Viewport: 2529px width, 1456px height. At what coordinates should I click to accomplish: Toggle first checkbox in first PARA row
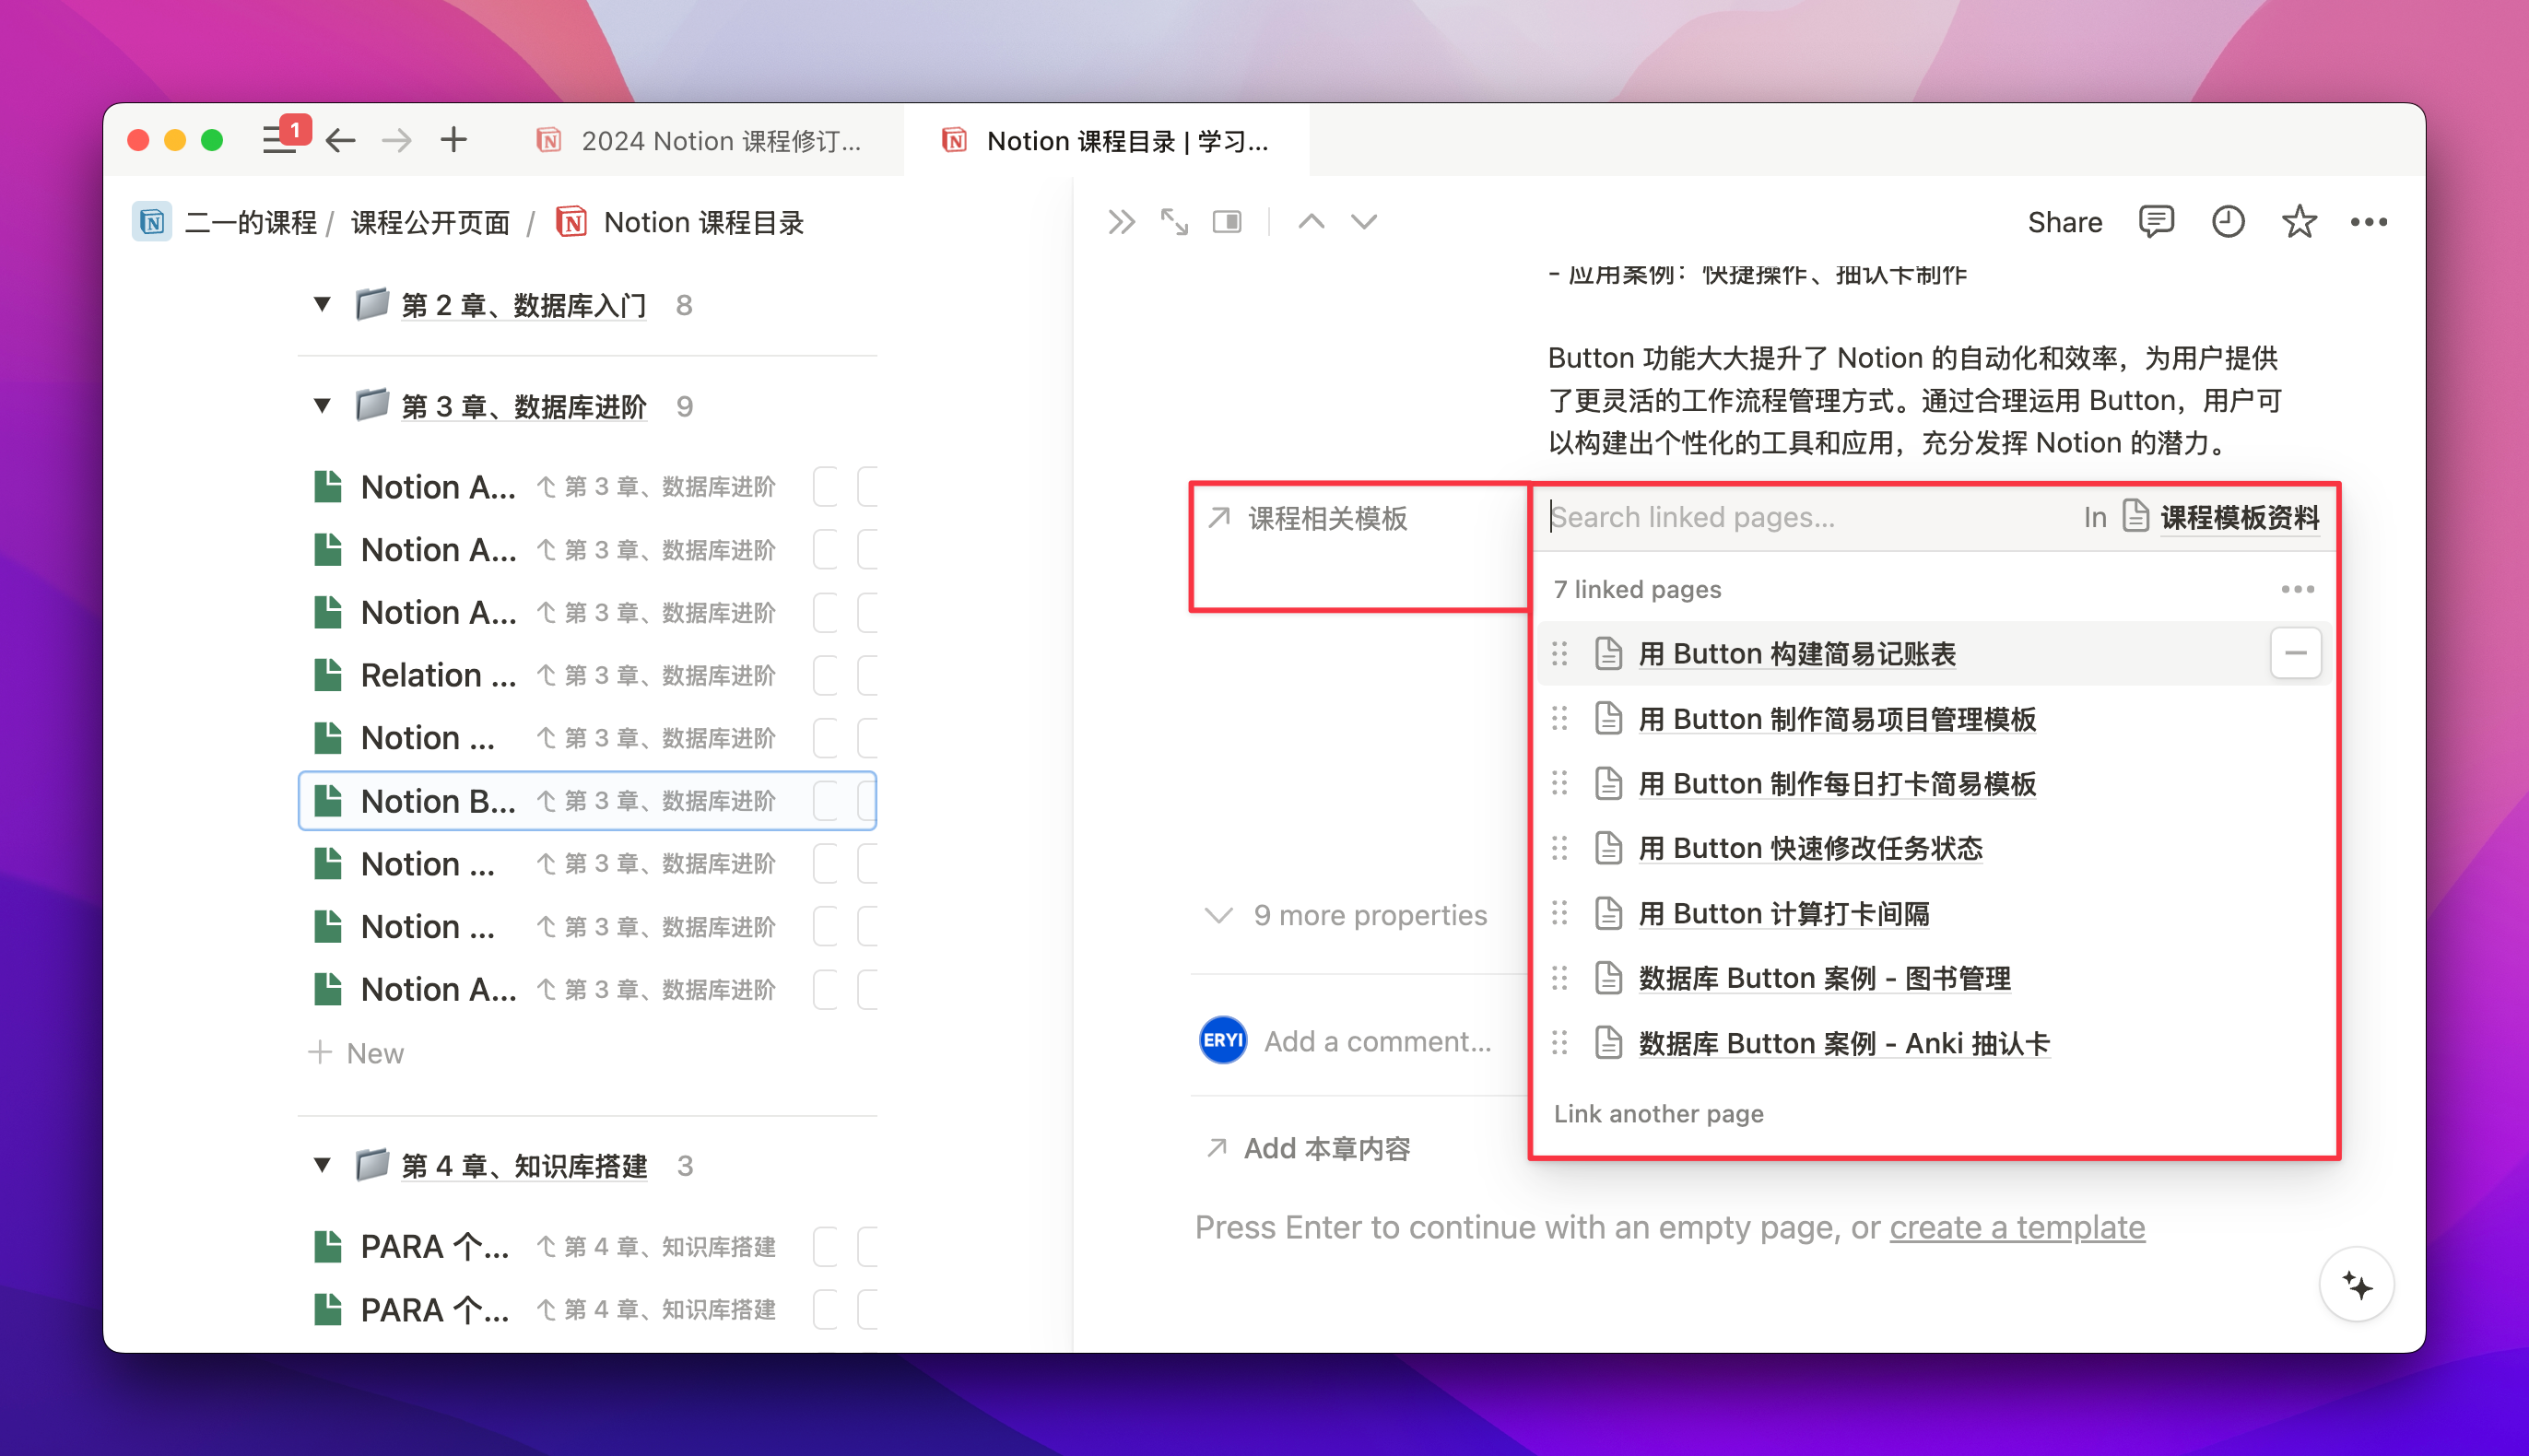[826, 1247]
